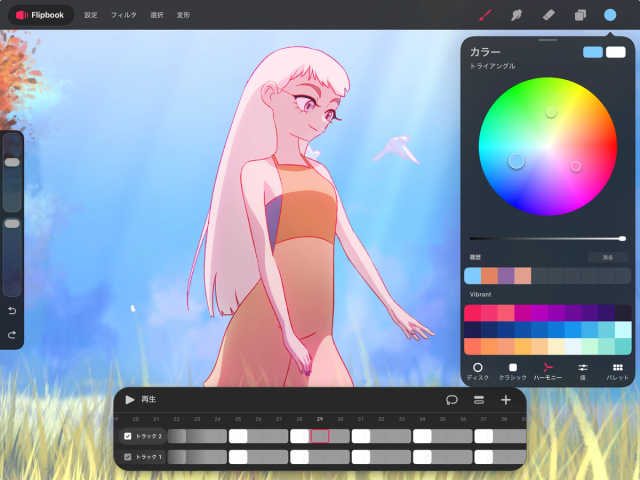This screenshot has width=640, height=480.
Task: Open timeline settings toggle icon
Action: [479, 400]
